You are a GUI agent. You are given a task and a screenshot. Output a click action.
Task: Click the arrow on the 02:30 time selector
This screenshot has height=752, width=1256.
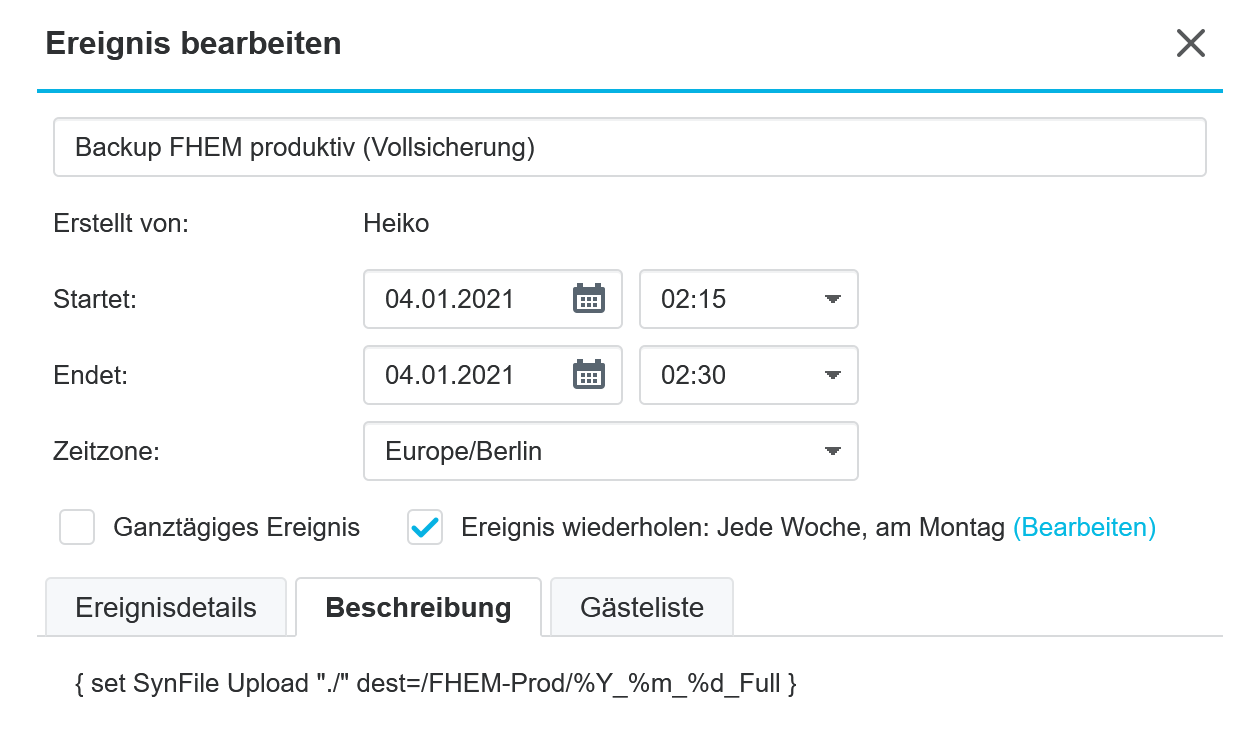(832, 375)
